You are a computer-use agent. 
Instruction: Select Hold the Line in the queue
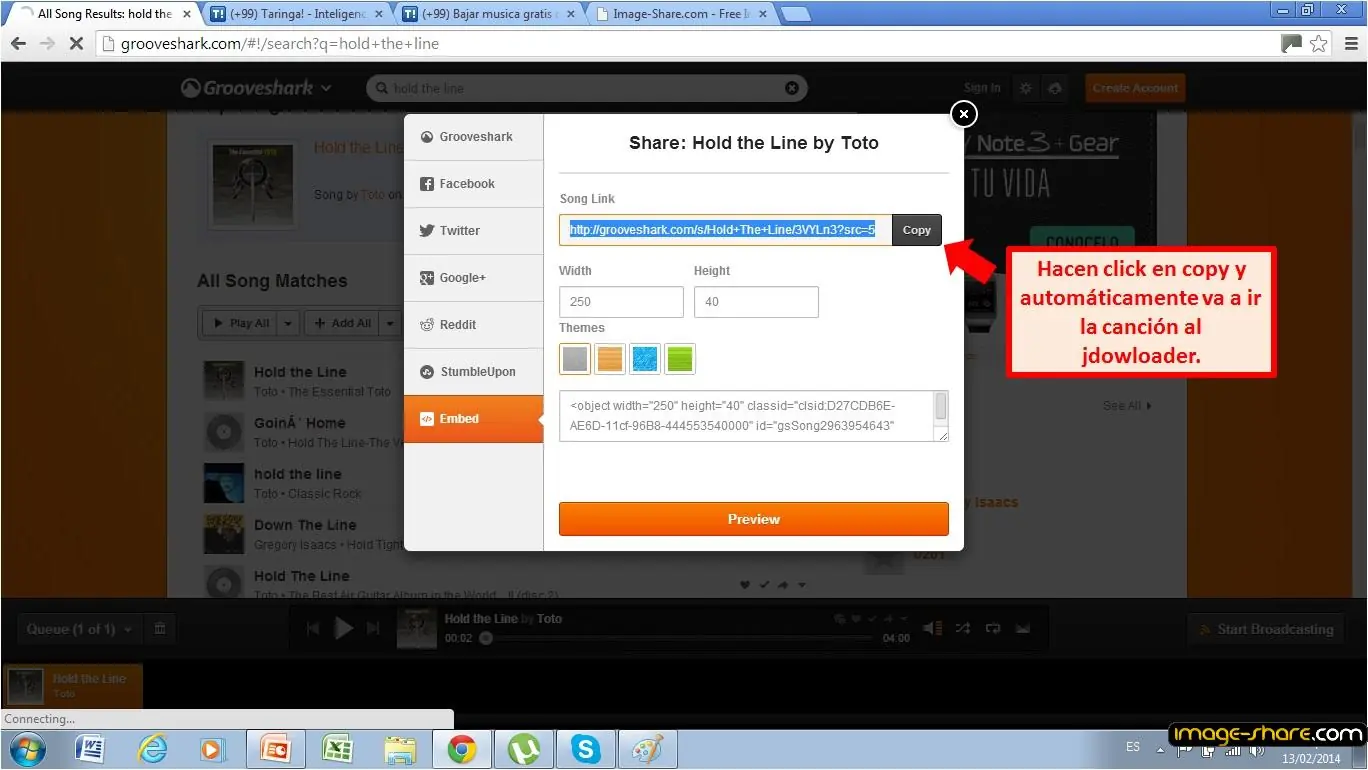coord(72,685)
